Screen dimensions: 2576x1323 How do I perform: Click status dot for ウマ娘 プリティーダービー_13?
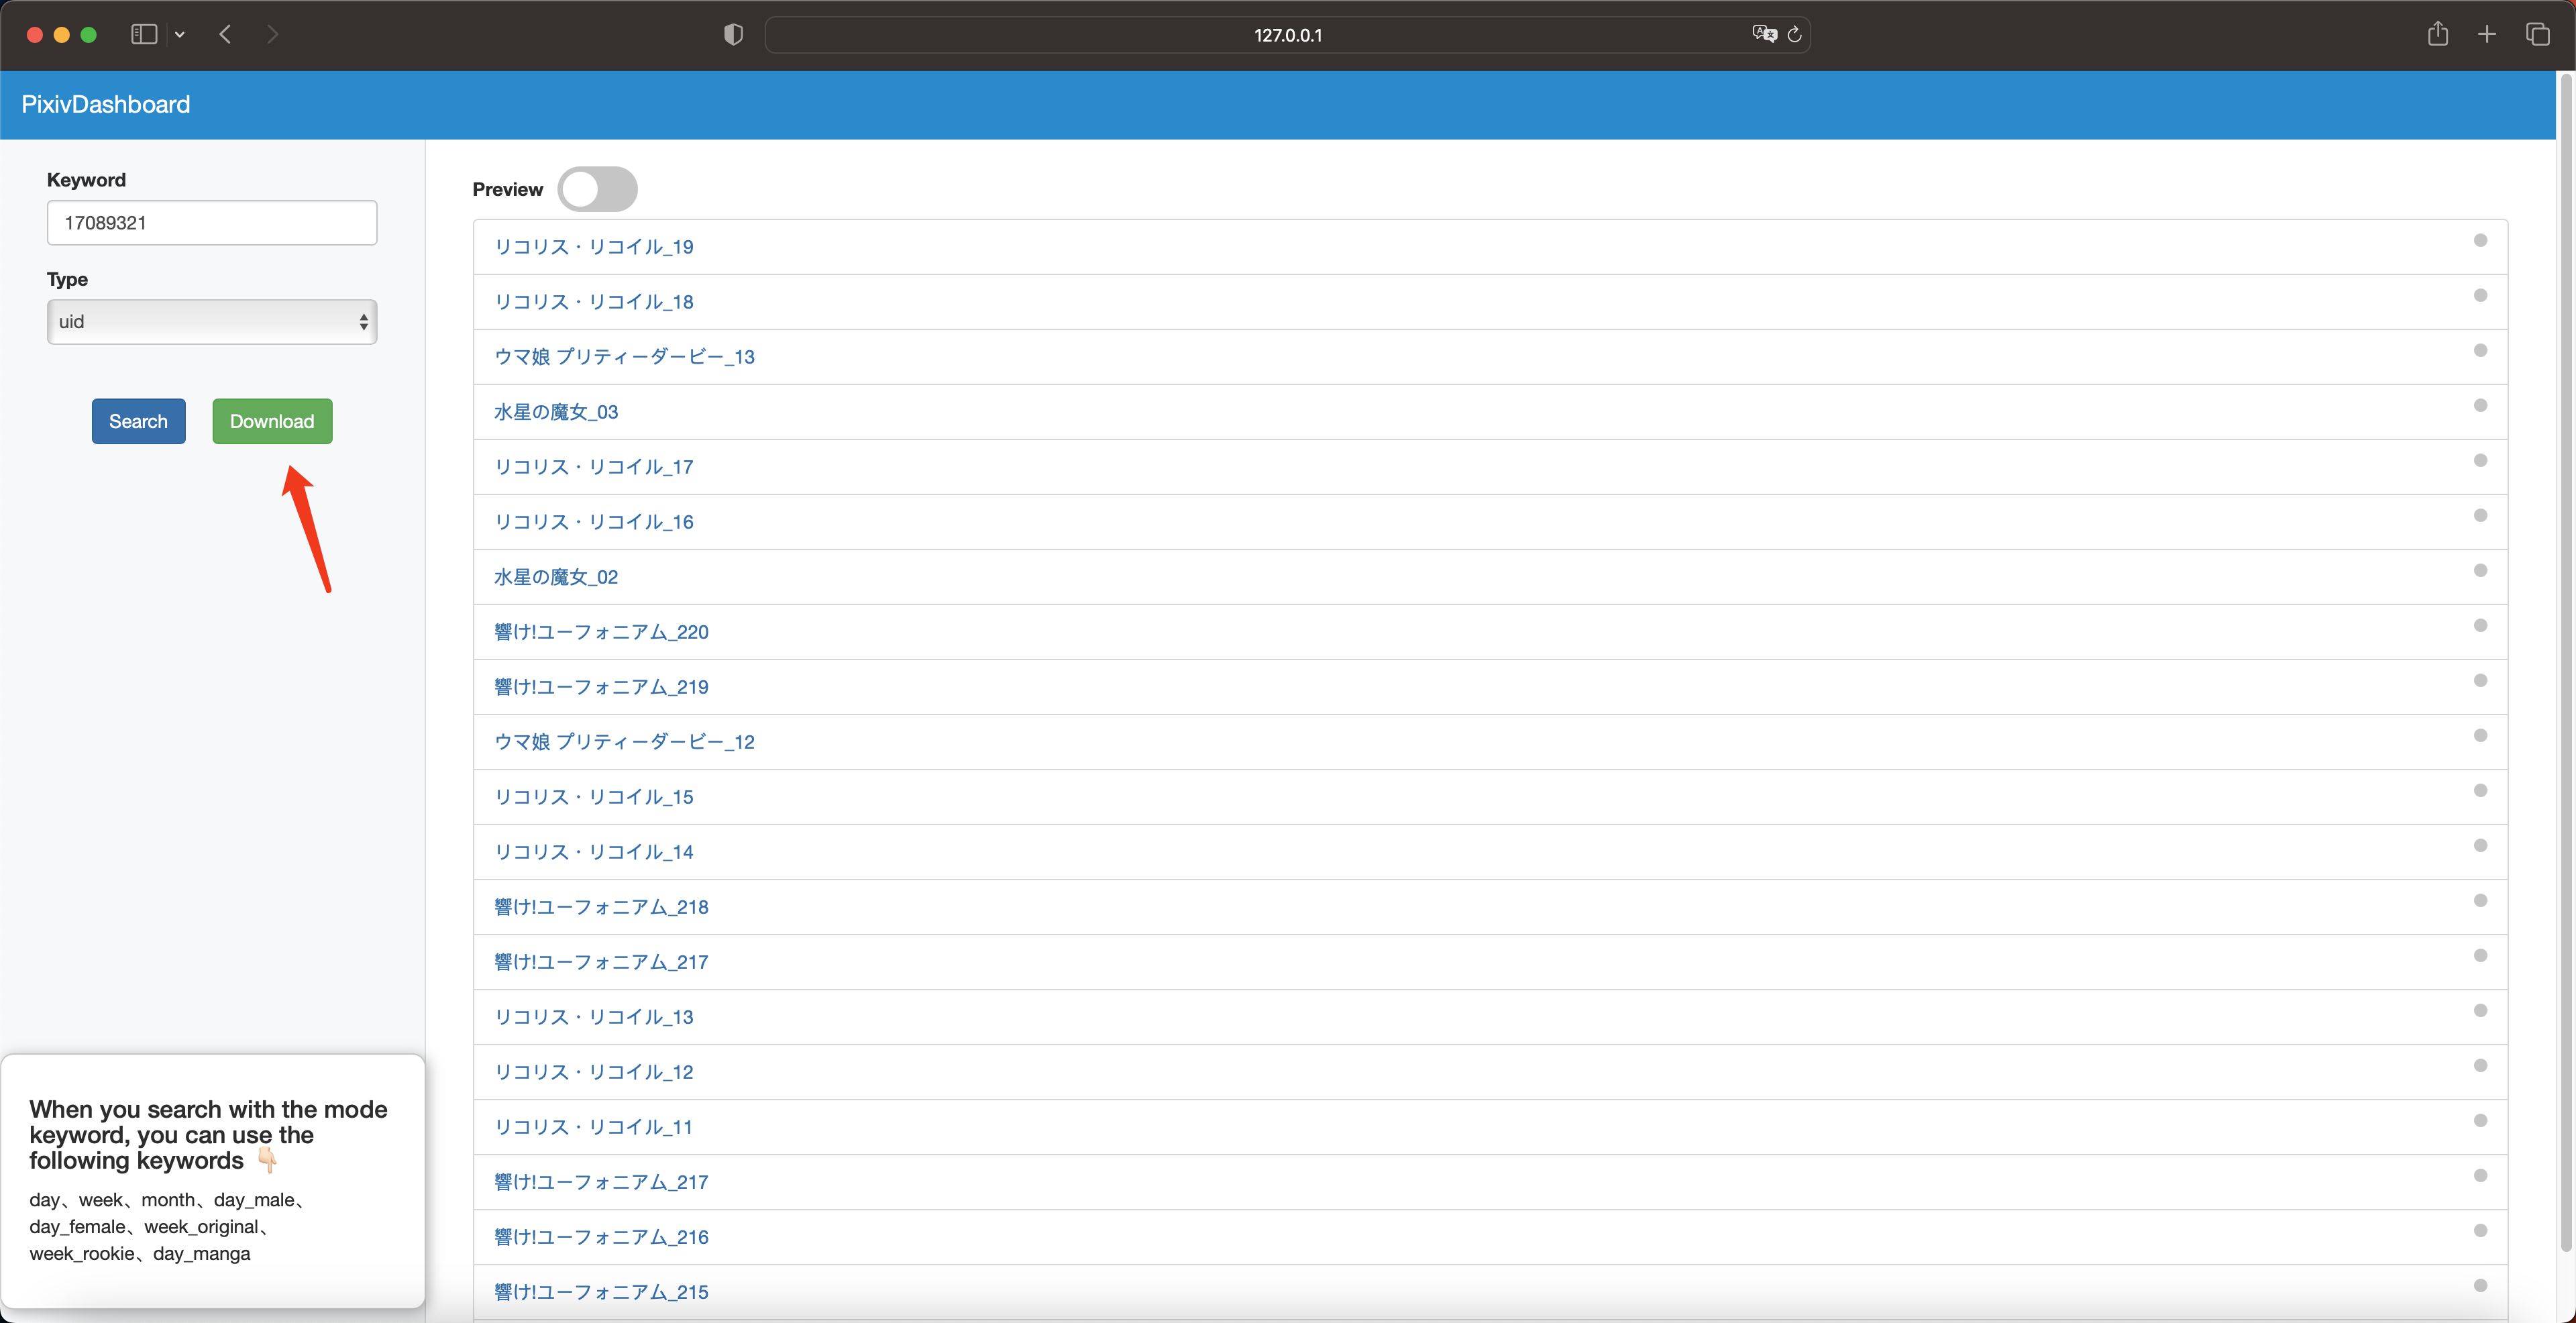click(2480, 351)
